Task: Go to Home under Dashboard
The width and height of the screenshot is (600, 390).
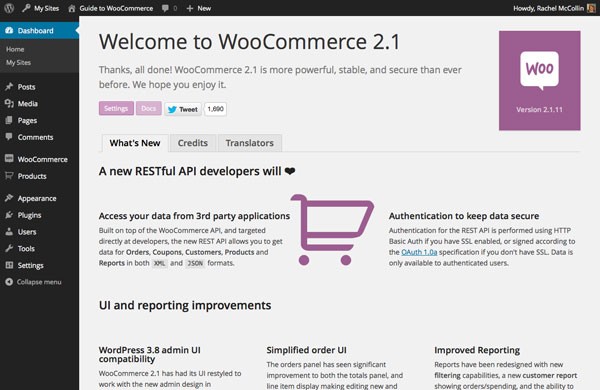Action: (x=15, y=49)
